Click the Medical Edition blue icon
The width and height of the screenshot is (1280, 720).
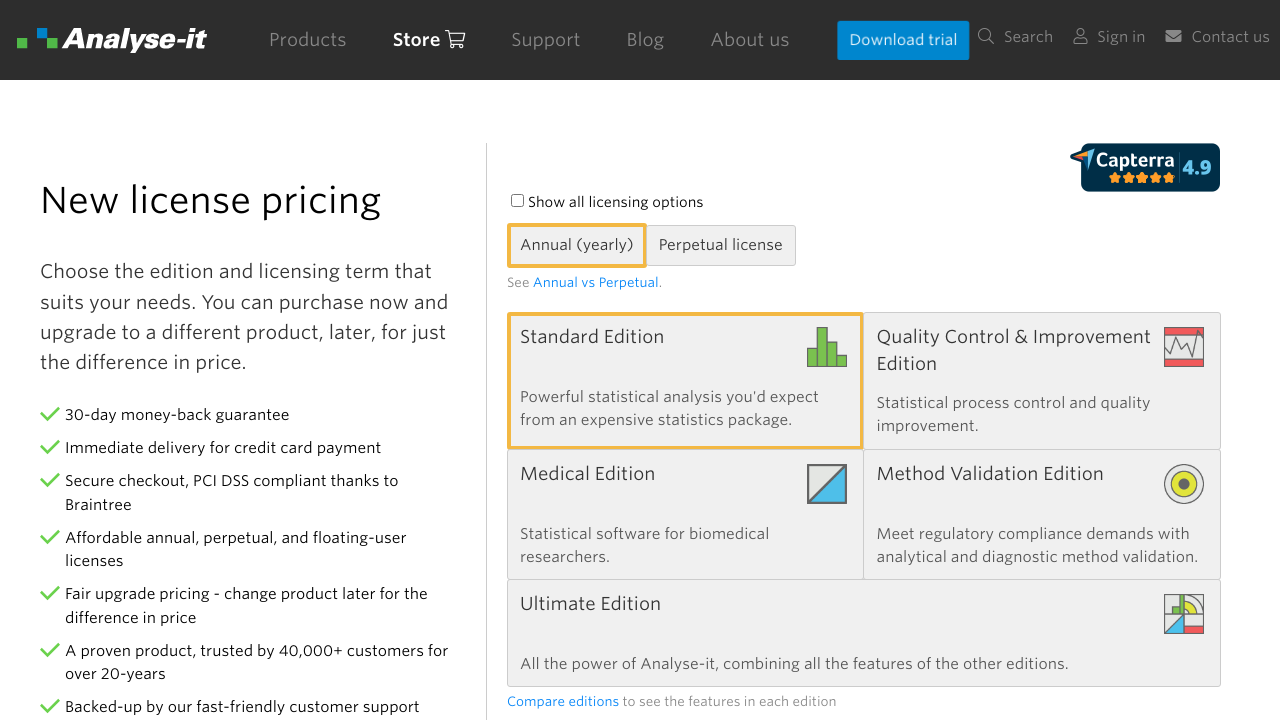point(826,484)
